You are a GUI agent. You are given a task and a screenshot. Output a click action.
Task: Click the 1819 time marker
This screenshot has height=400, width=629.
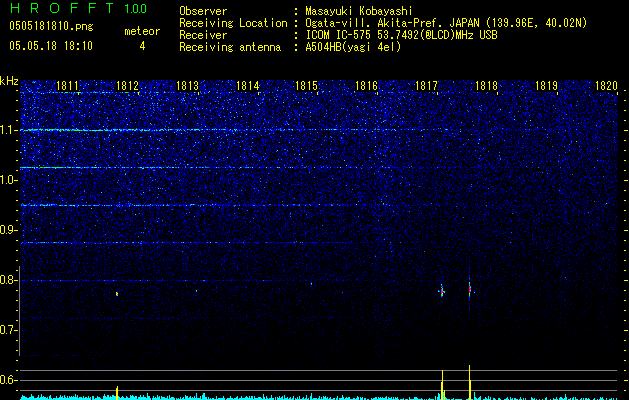click(x=546, y=86)
